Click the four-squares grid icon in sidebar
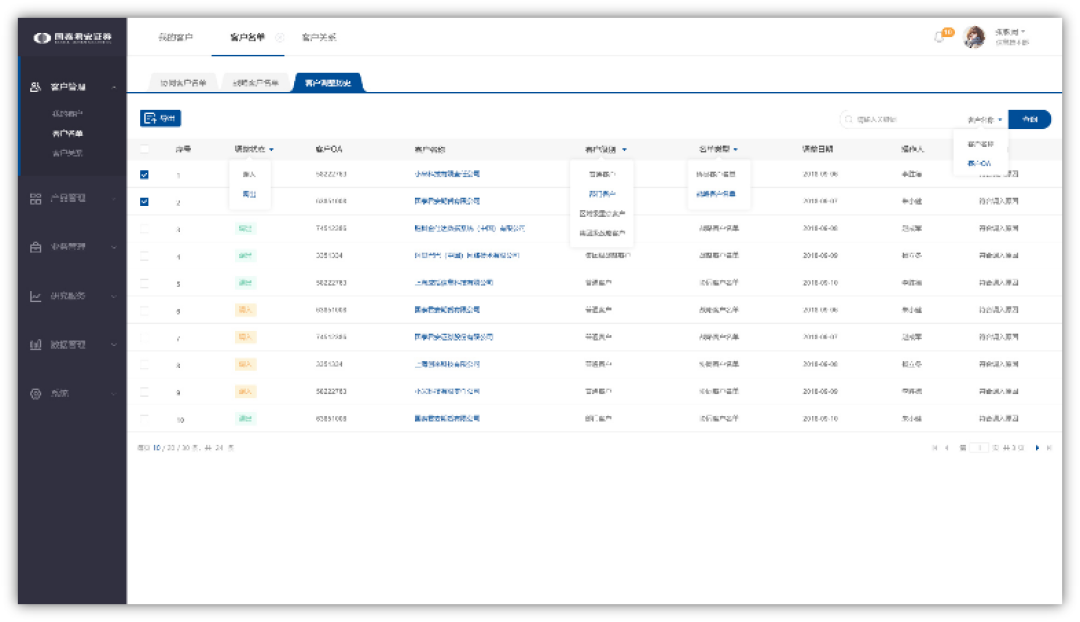 (x=35, y=198)
